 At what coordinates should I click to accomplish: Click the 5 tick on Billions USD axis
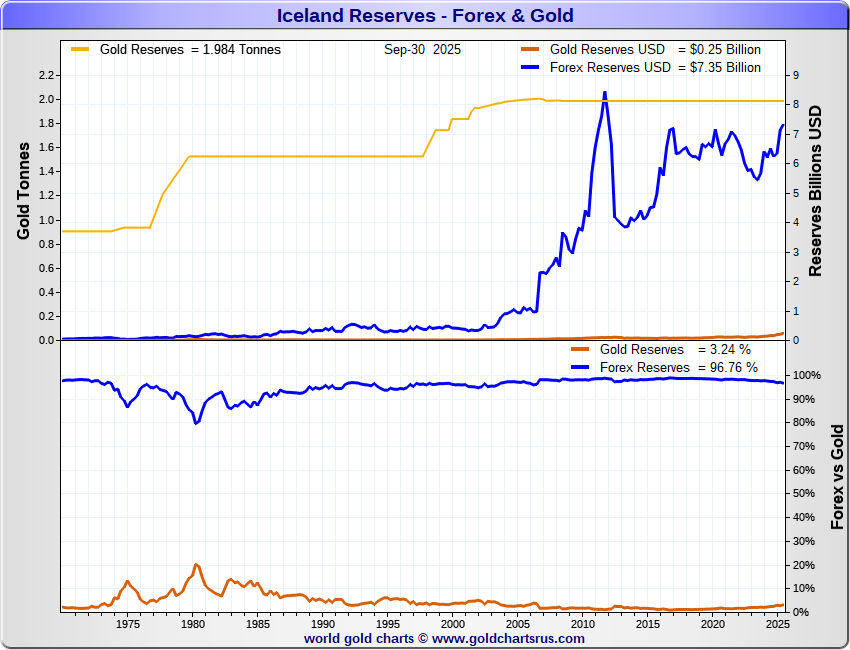coord(796,193)
